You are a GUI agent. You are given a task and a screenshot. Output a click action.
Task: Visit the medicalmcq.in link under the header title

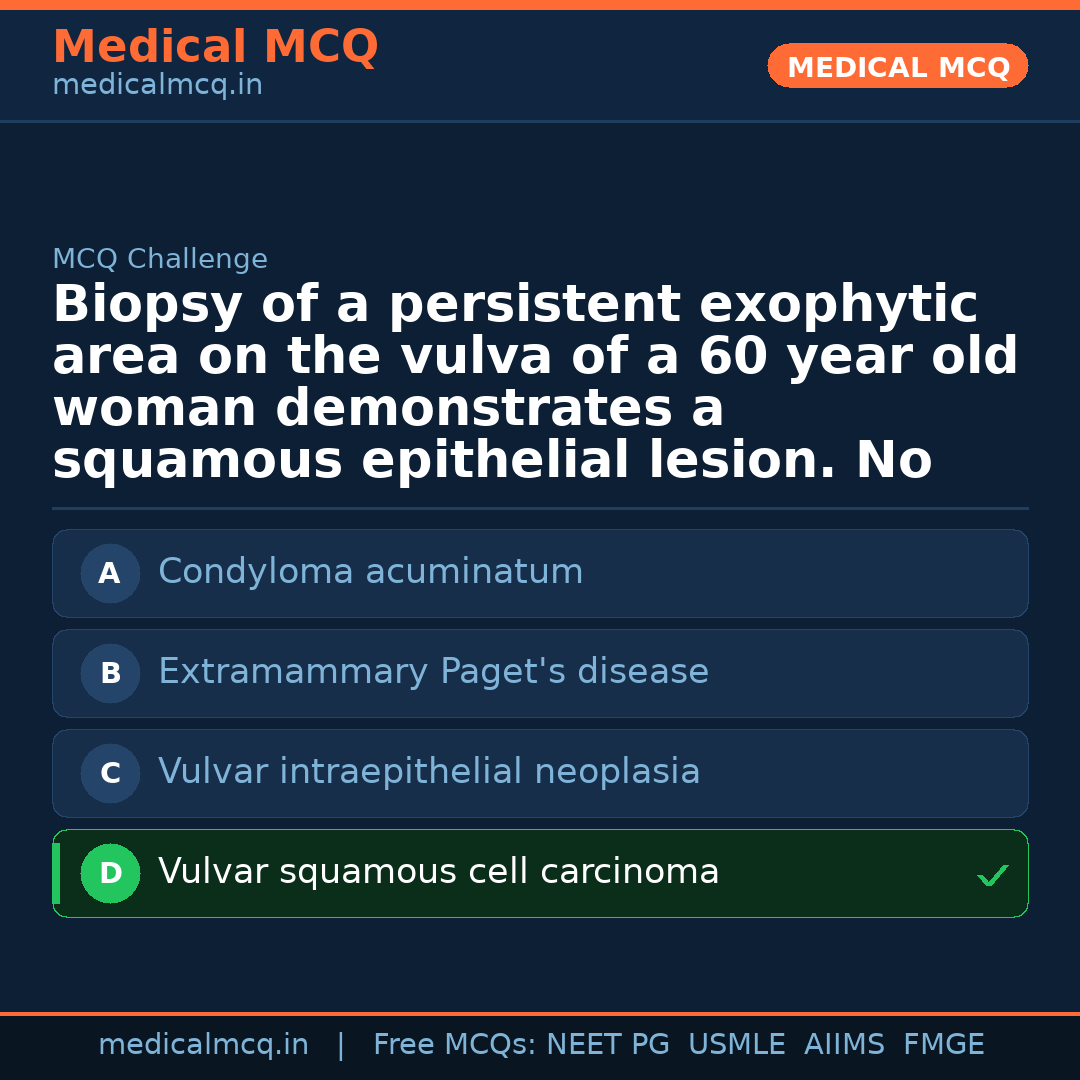point(157,86)
